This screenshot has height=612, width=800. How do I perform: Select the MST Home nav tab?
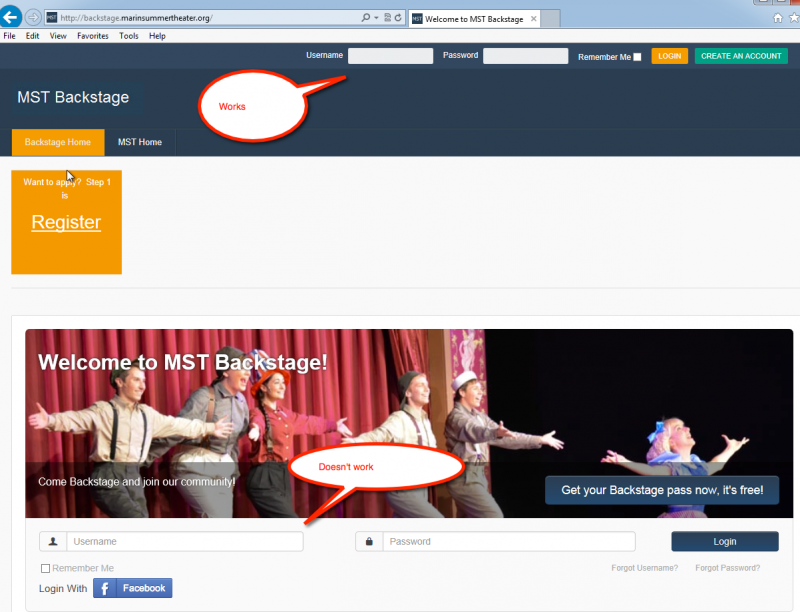click(x=140, y=142)
